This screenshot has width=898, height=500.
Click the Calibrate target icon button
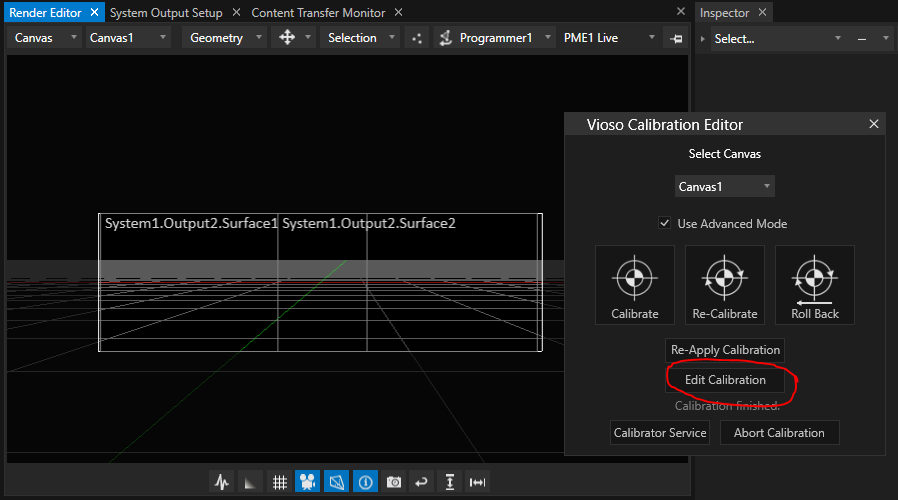pos(635,285)
